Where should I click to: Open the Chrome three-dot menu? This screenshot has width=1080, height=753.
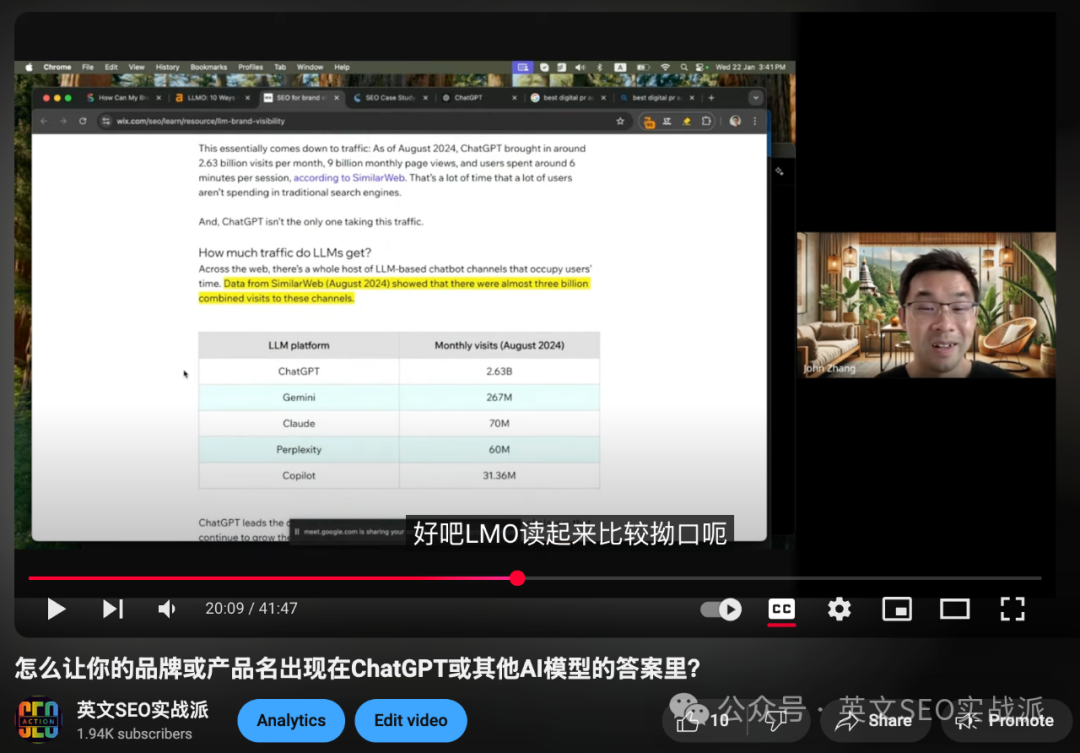[x=755, y=121]
